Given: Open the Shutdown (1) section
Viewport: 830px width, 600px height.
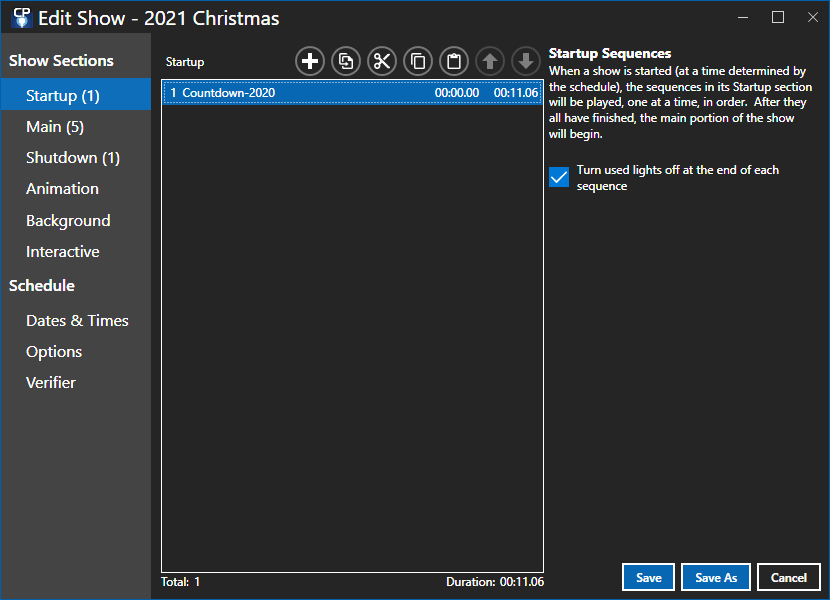Looking at the screenshot, I should (x=76, y=158).
